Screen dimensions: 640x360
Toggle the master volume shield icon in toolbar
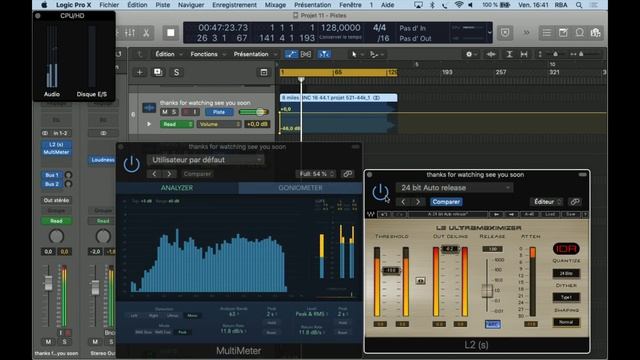coord(505,33)
